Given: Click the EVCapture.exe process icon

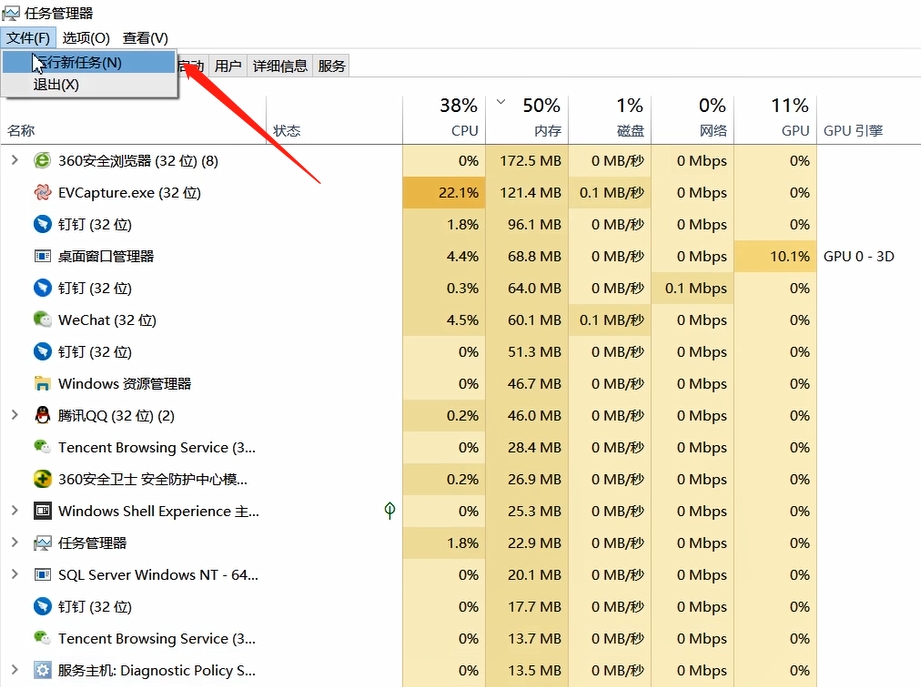Looking at the screenshot, I should 42,192.
